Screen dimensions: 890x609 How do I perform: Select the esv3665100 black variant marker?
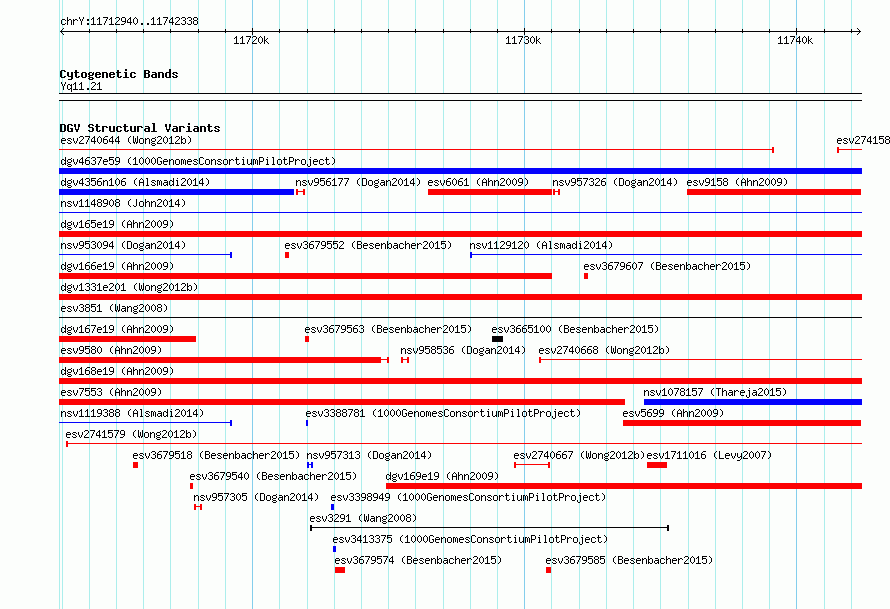coord(497,339)
